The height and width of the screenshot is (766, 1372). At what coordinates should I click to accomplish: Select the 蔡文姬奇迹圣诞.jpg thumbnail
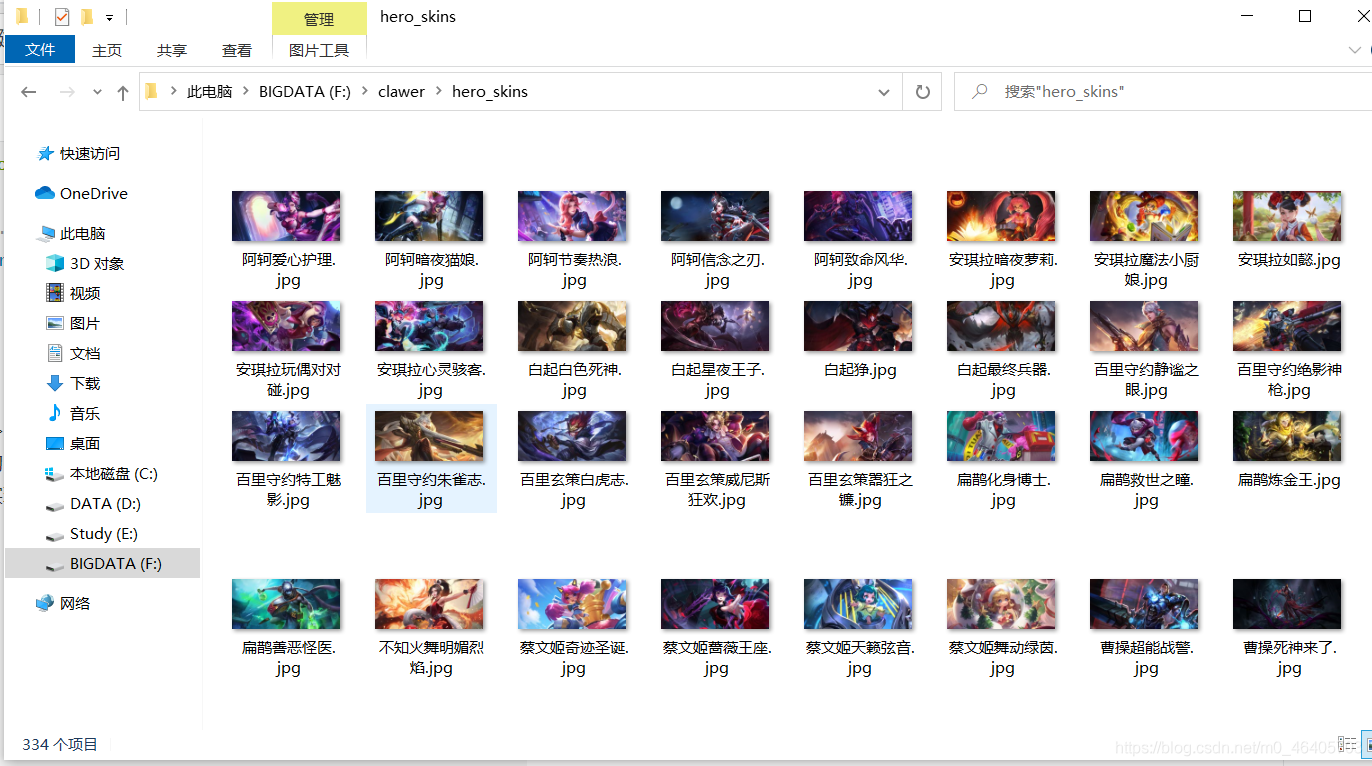click(572, 604)
